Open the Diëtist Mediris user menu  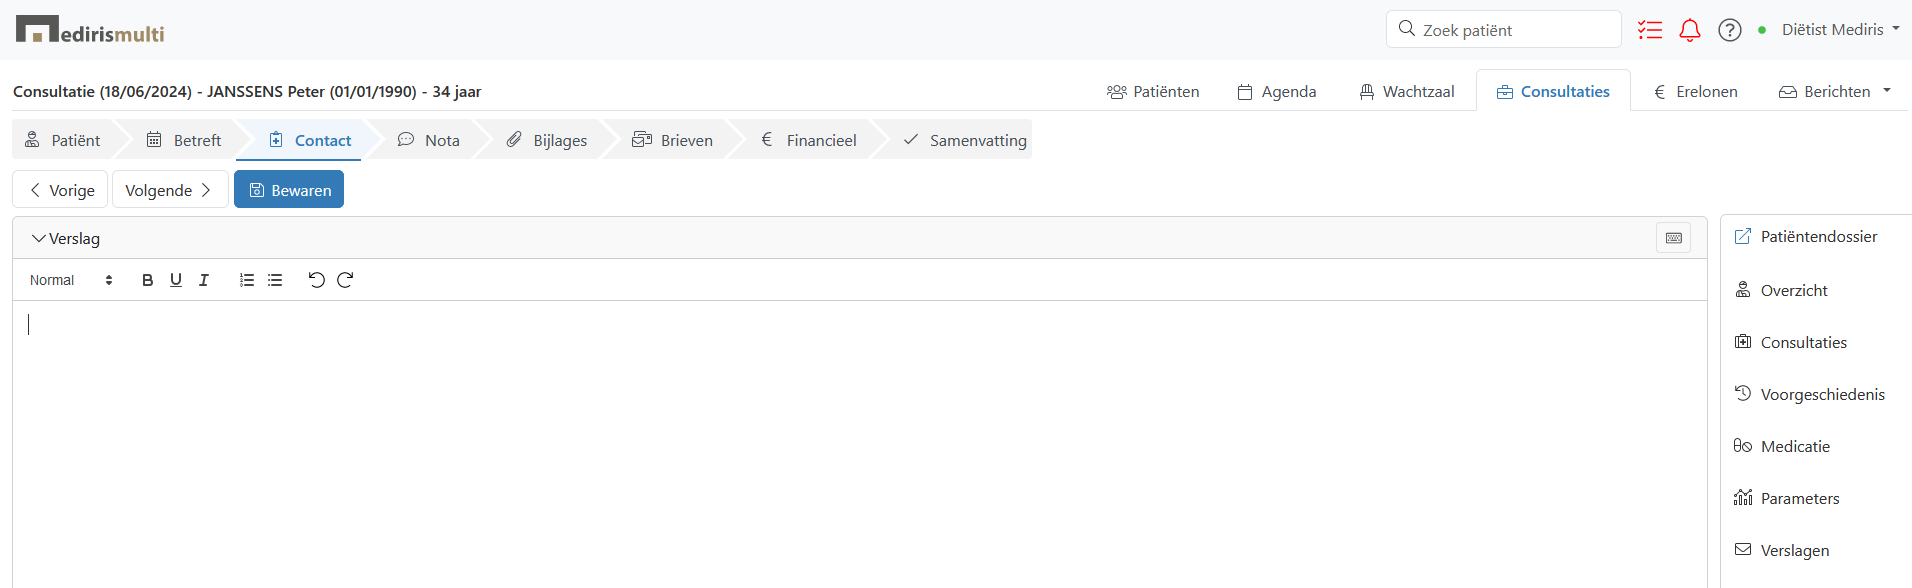pyautogui.click(x=1839, y=30)
